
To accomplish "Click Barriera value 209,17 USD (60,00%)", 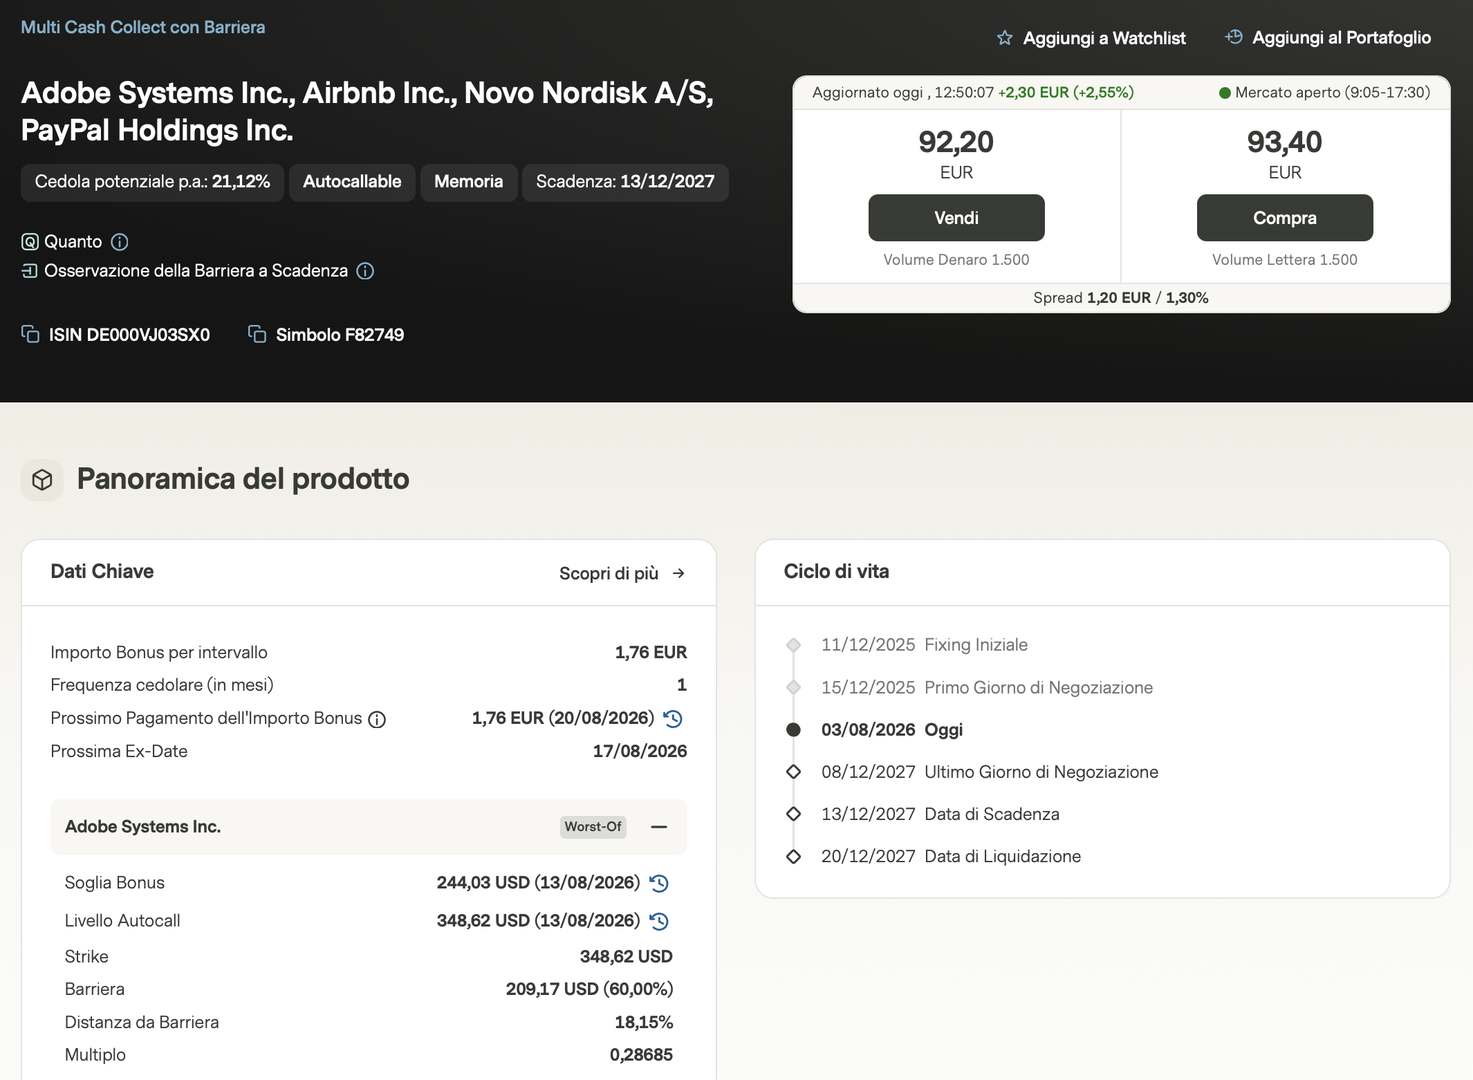I will [x=589, y=989].
